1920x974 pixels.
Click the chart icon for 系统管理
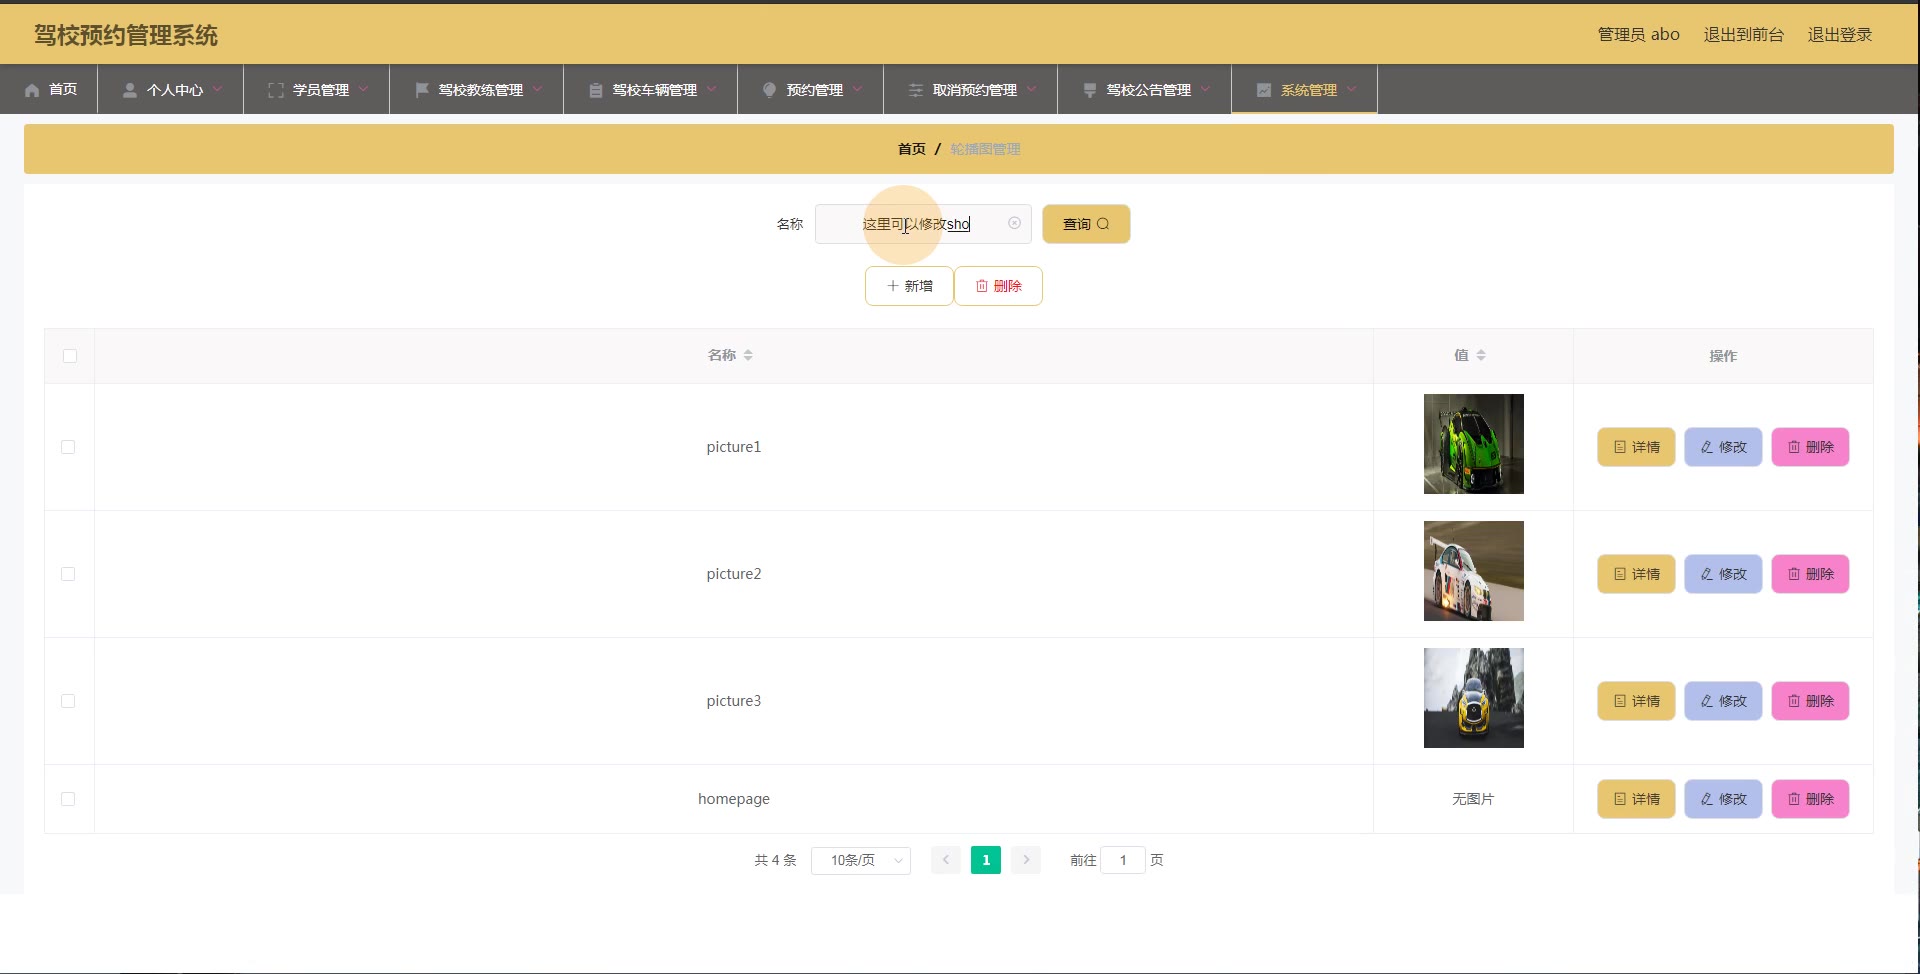coord(1264,90)
